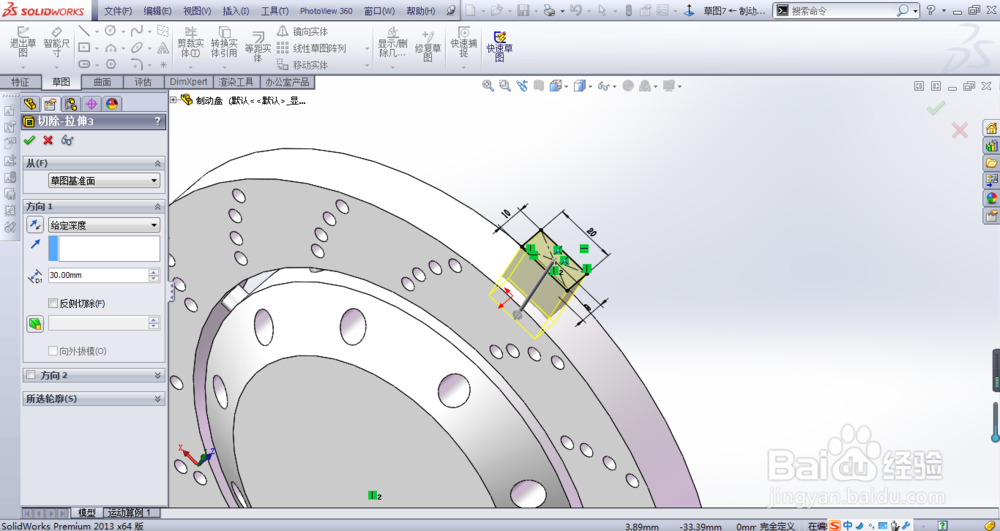1000x531 pixels.
Task: Open the Edit (编辑) menu
Action: [158, 11]
